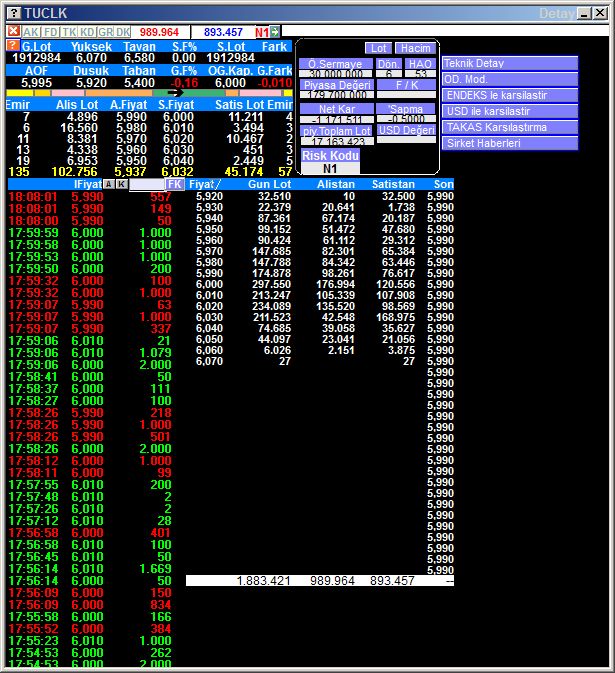The image size is (615, 673).
Task: Click the green arrow icon beside N1
Action: pos(275,32)
